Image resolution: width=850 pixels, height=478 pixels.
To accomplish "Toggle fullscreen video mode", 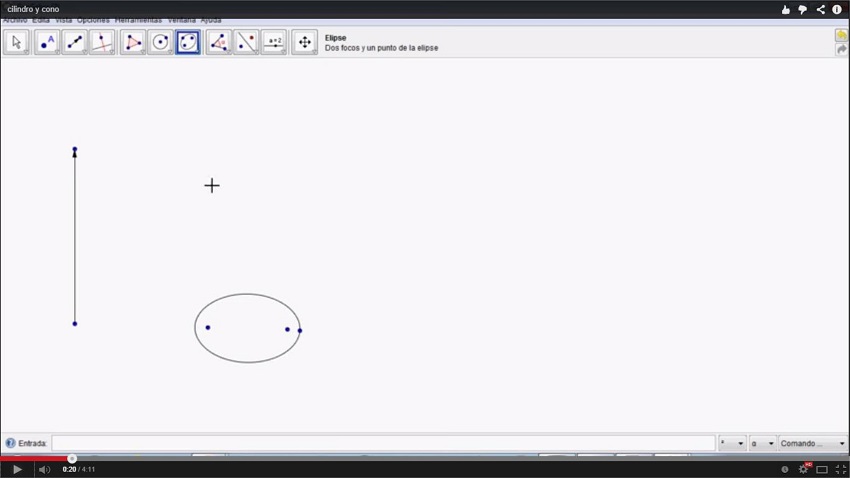I will (840, 469).
